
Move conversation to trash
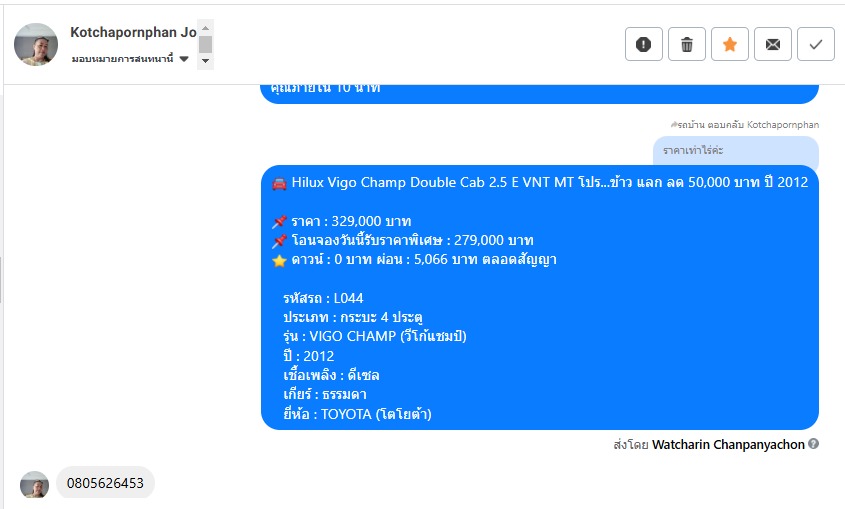pos(687,44)
